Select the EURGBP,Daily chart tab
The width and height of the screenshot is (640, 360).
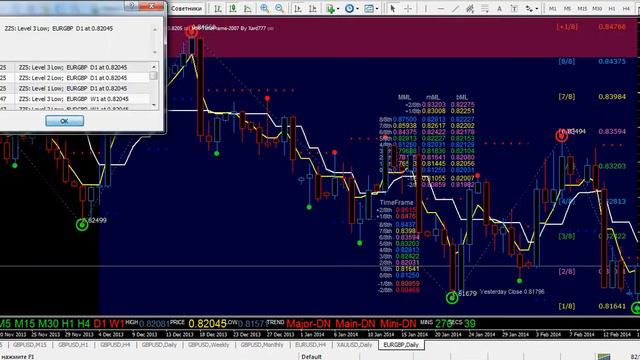point(401,345)
